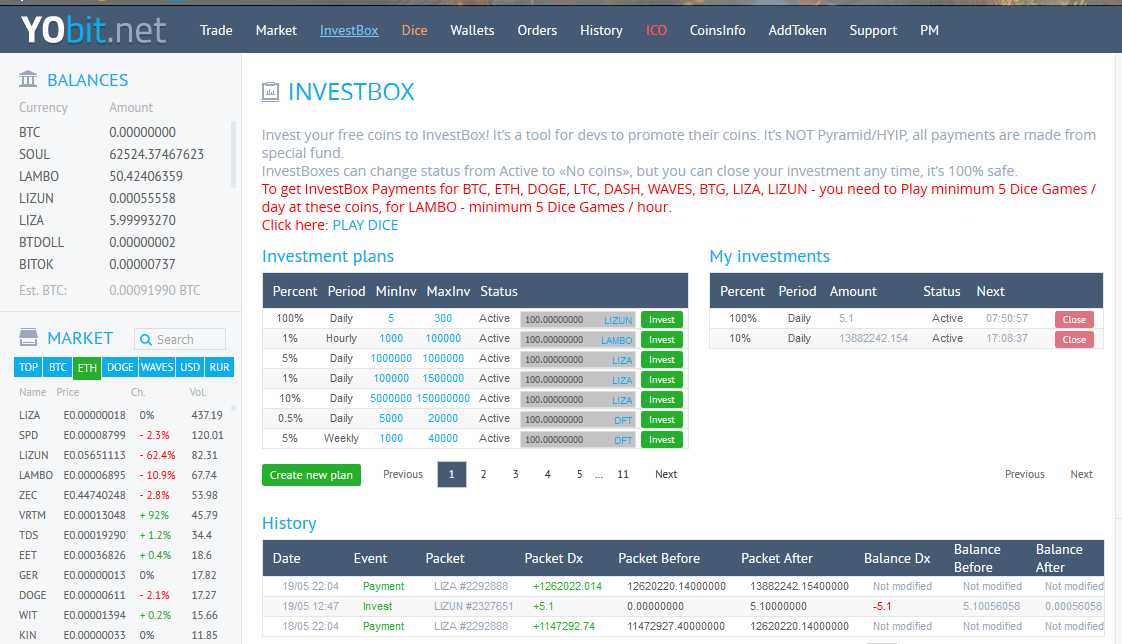Open CoinsInfo page

coord(718,30)
